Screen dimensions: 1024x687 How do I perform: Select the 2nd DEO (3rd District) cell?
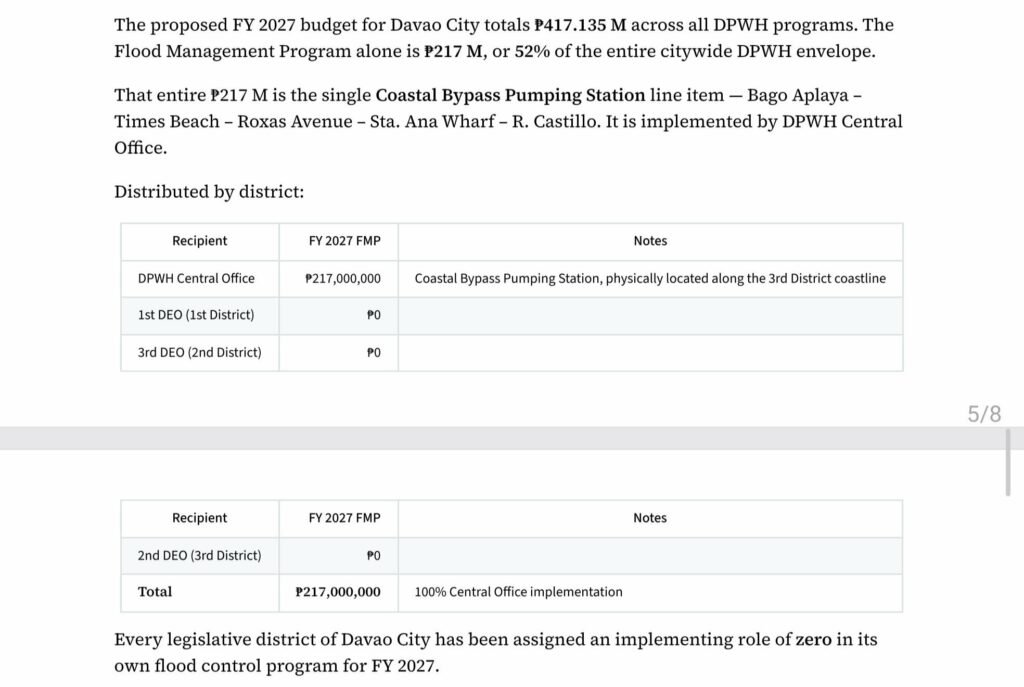(199, 556)
